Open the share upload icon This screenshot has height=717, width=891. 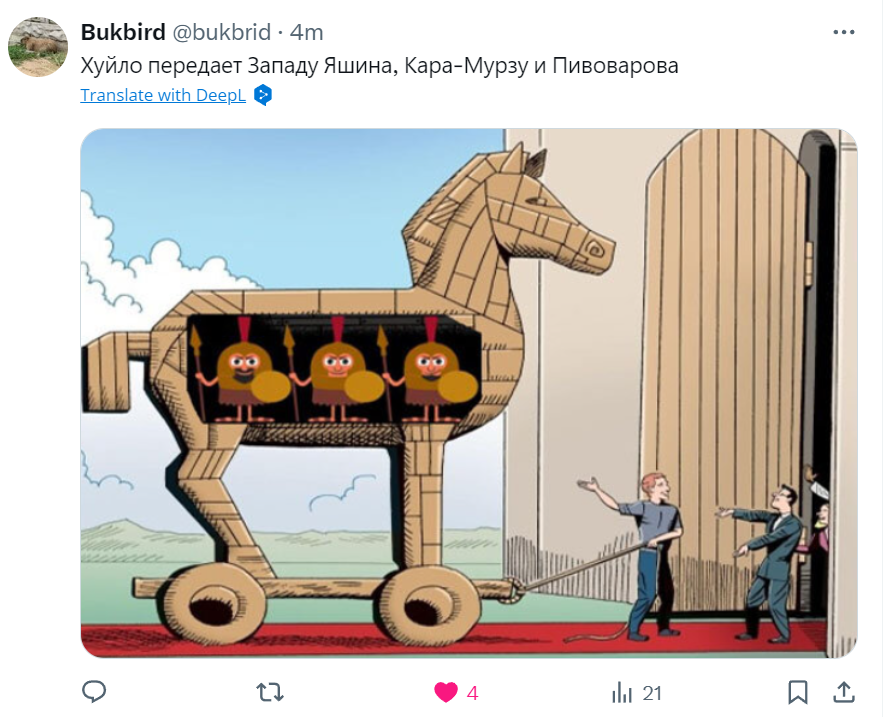(844, 693)
